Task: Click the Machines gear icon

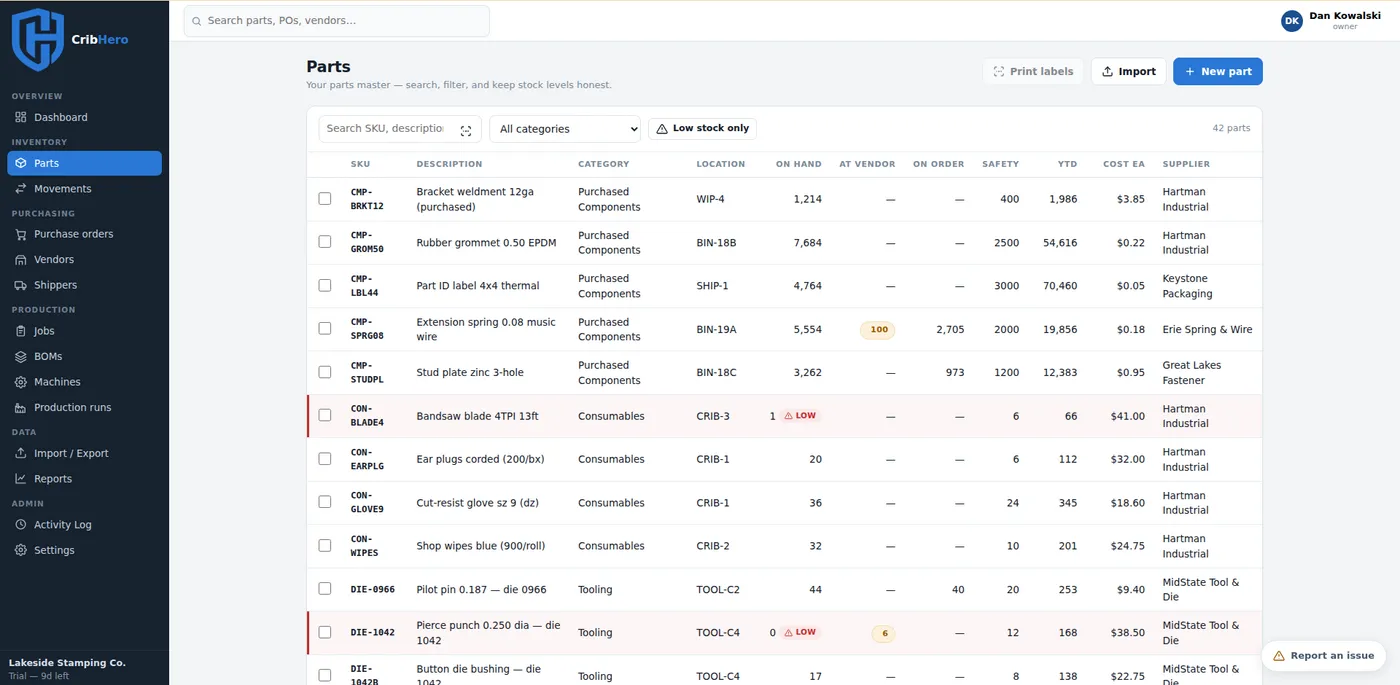Action: point(21,382)
